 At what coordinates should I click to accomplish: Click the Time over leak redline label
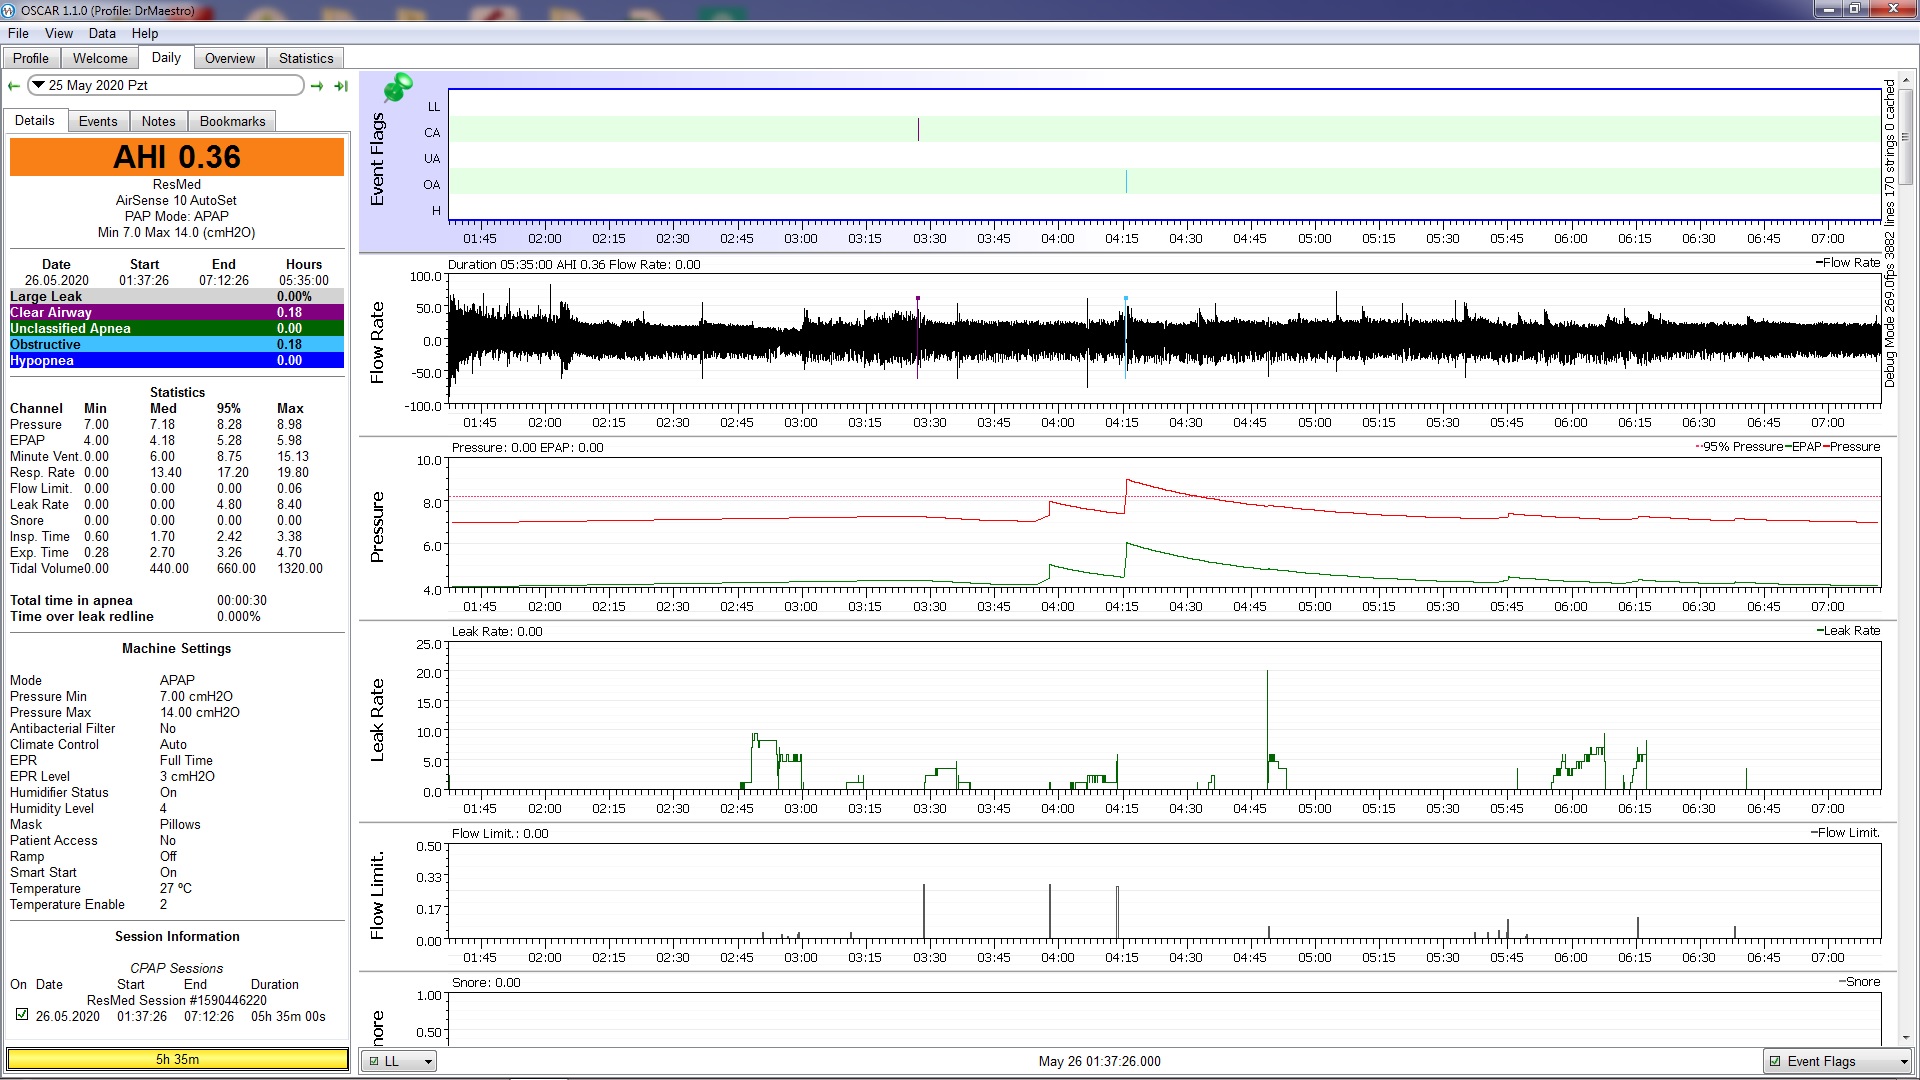pos(82,616)
